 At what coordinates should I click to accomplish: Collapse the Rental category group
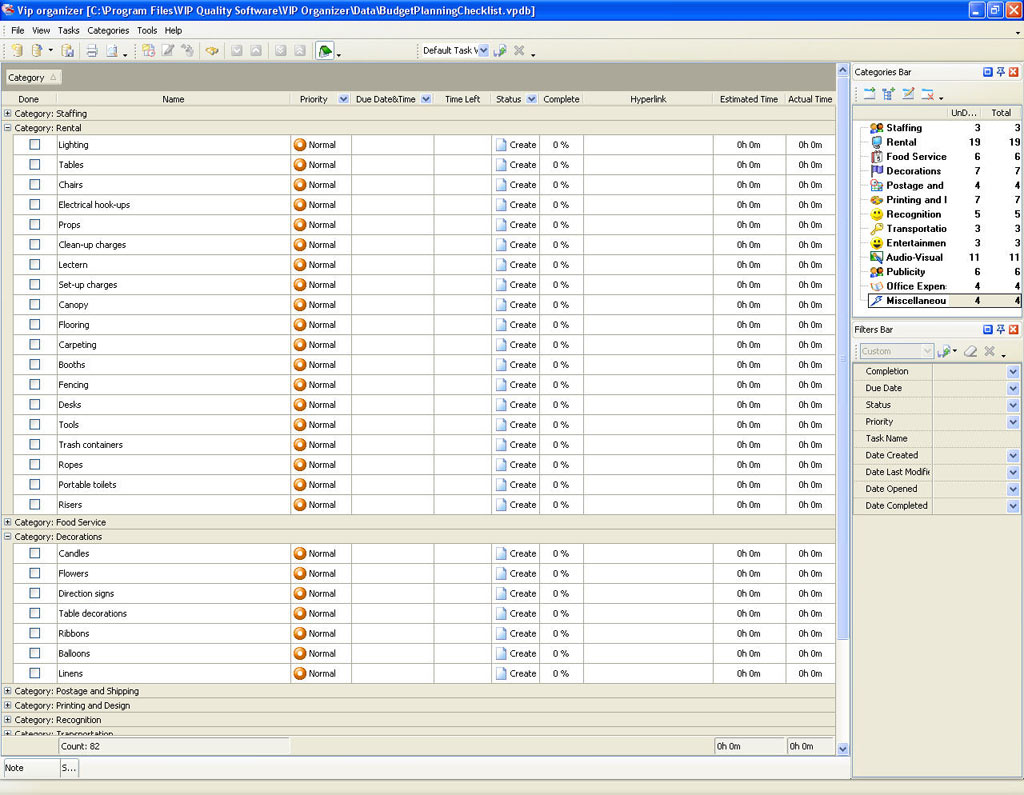point(8,128)
